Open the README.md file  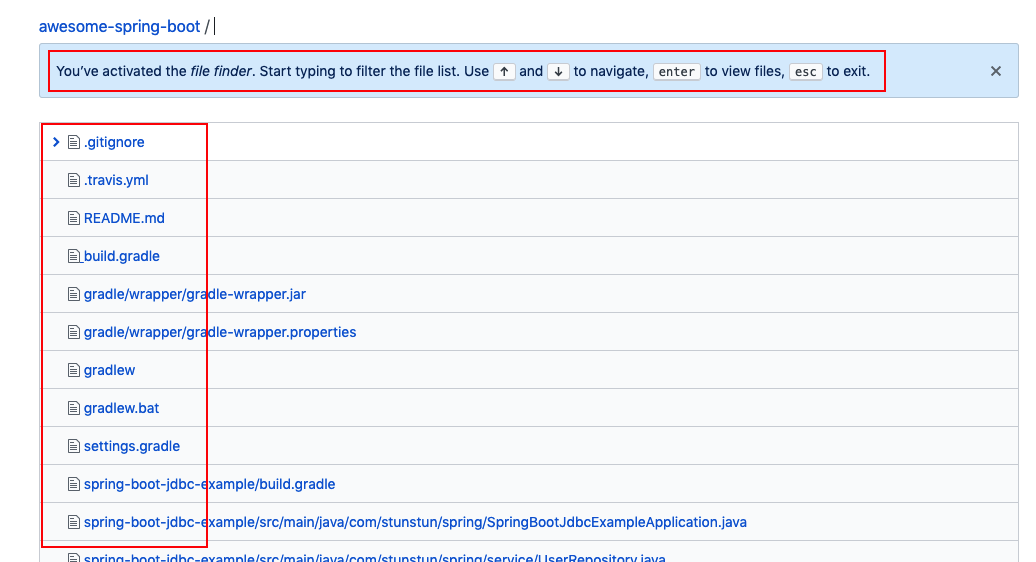click(124, 218)
